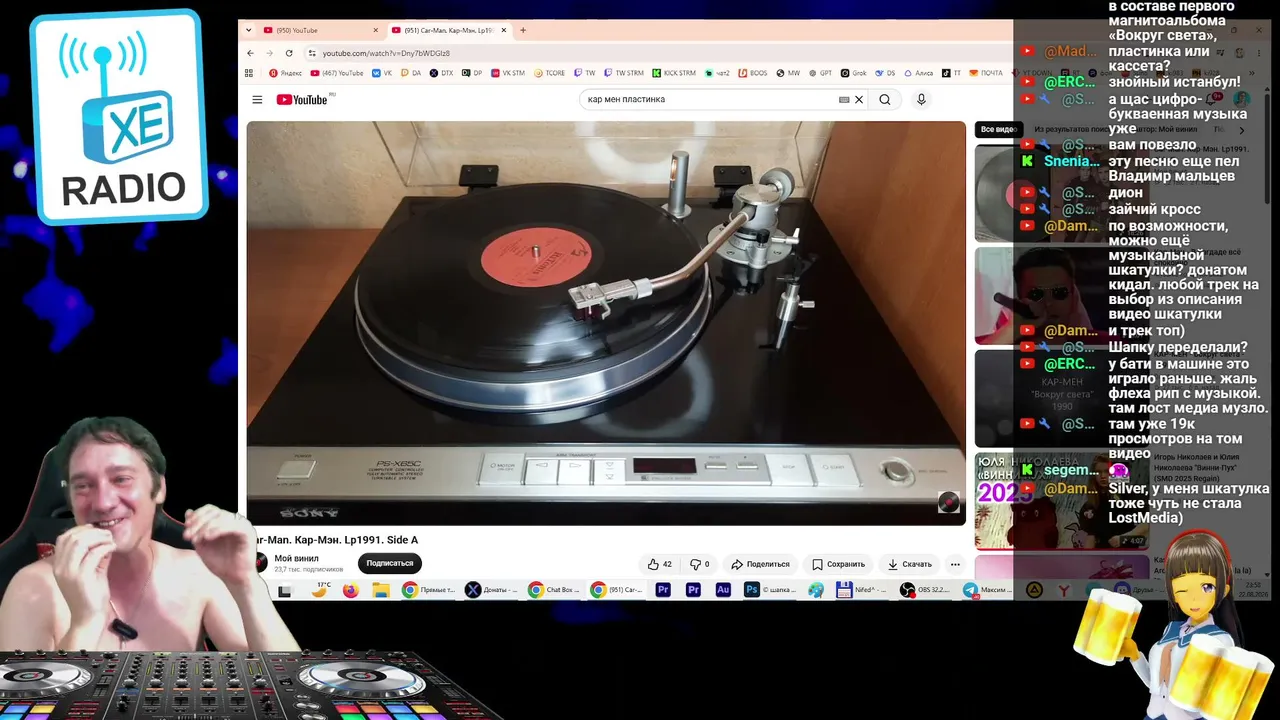Open a new browser tab
Screen dimensions: 1280x720
click(x=523, y=30)
